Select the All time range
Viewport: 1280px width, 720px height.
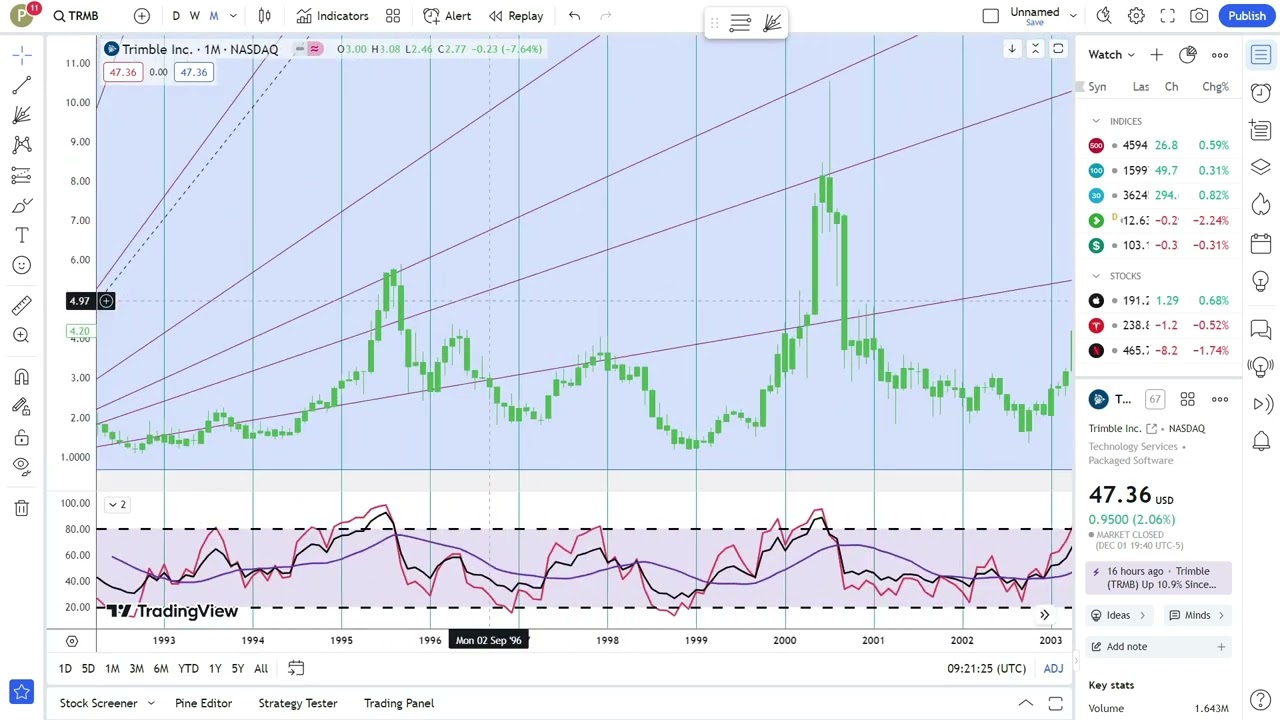click(261, 668)
